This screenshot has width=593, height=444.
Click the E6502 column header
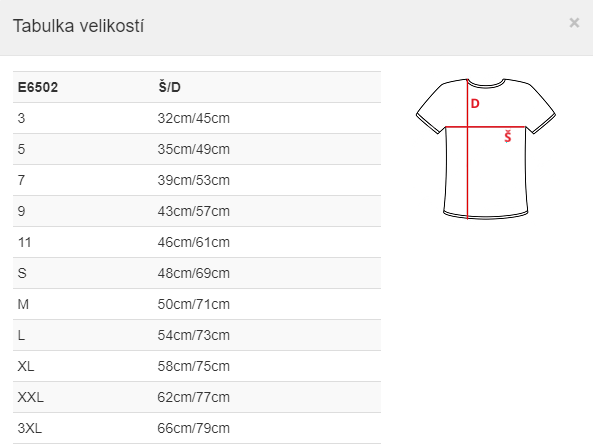point(38,87)
